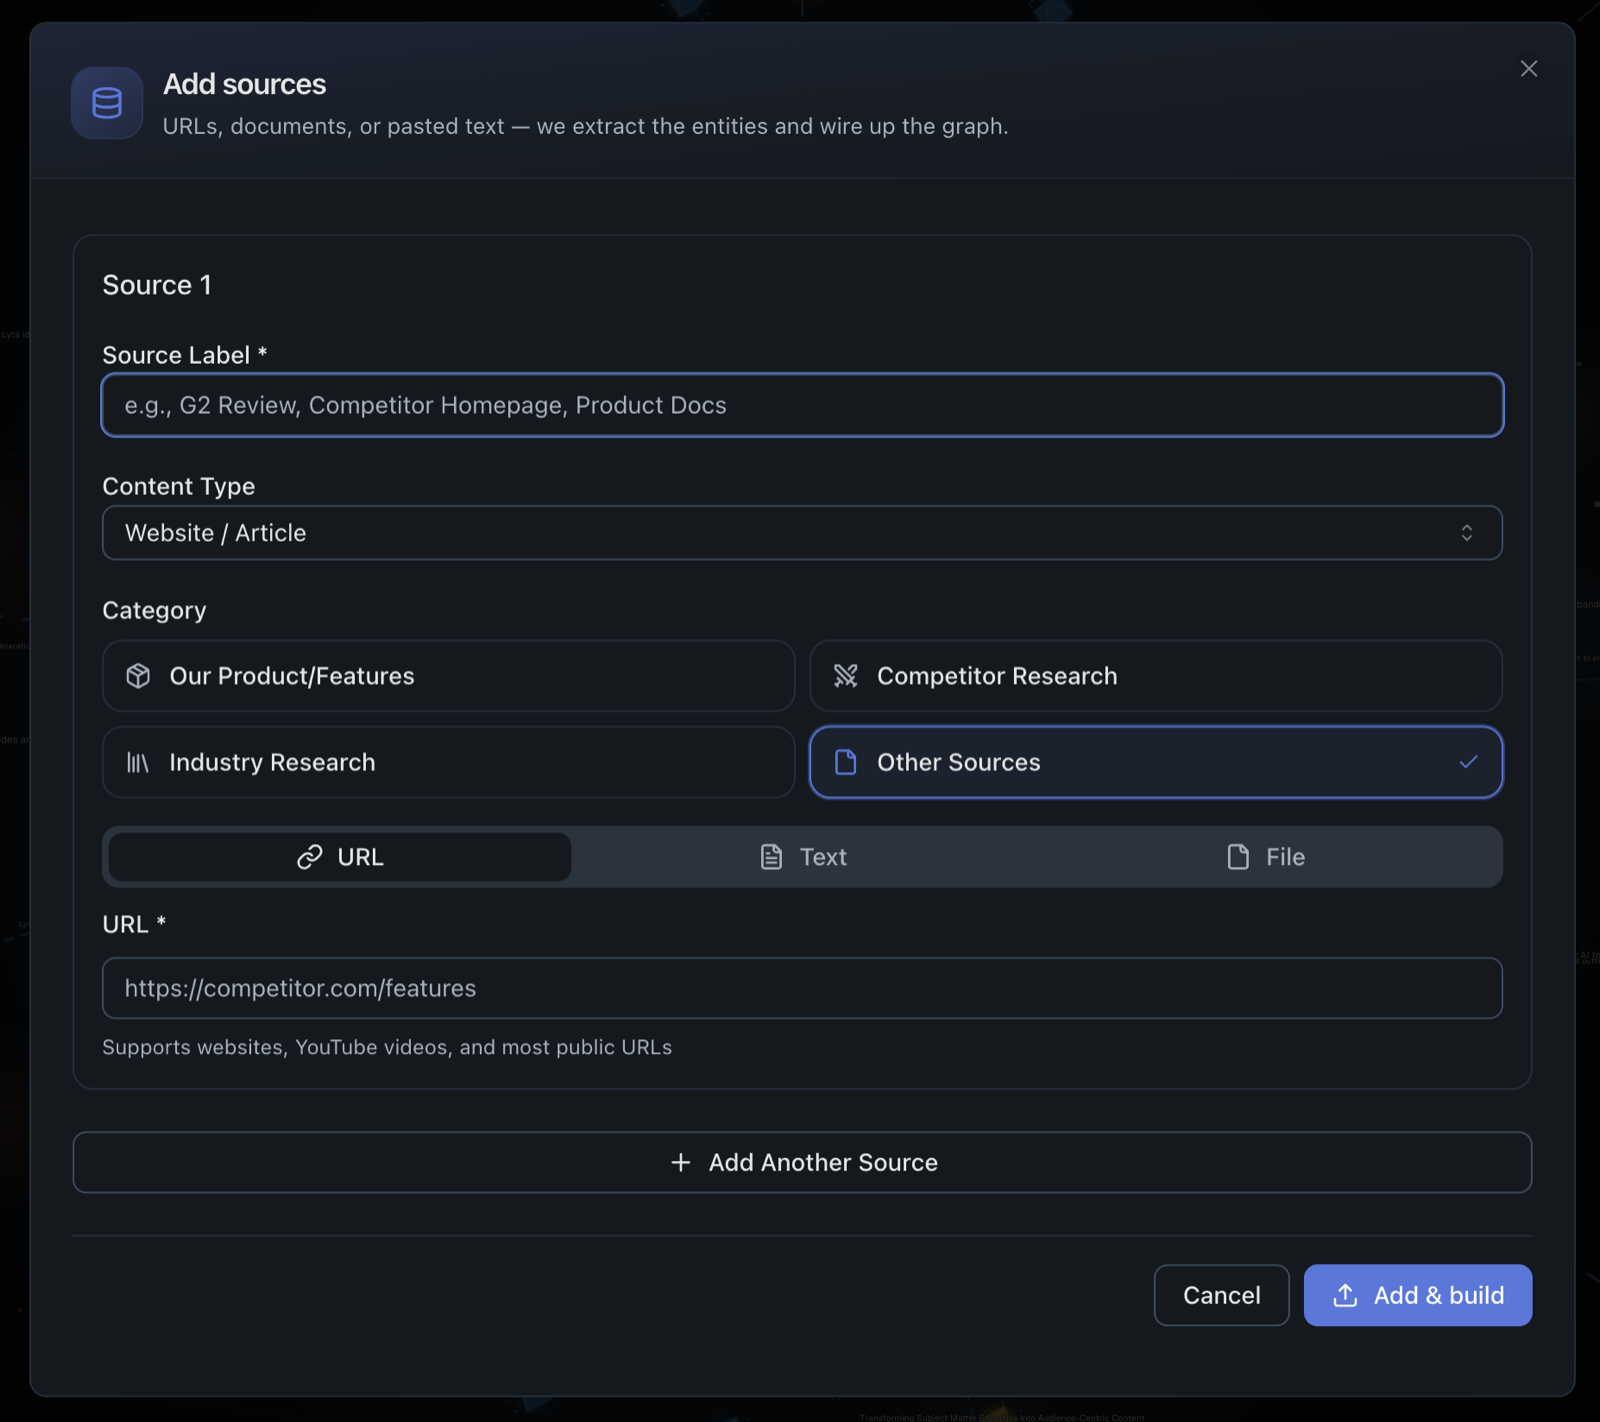Choose the Industry Research category
Image resolution: width=1600 pixels, height=1422 pixels.
coord(448,762)
